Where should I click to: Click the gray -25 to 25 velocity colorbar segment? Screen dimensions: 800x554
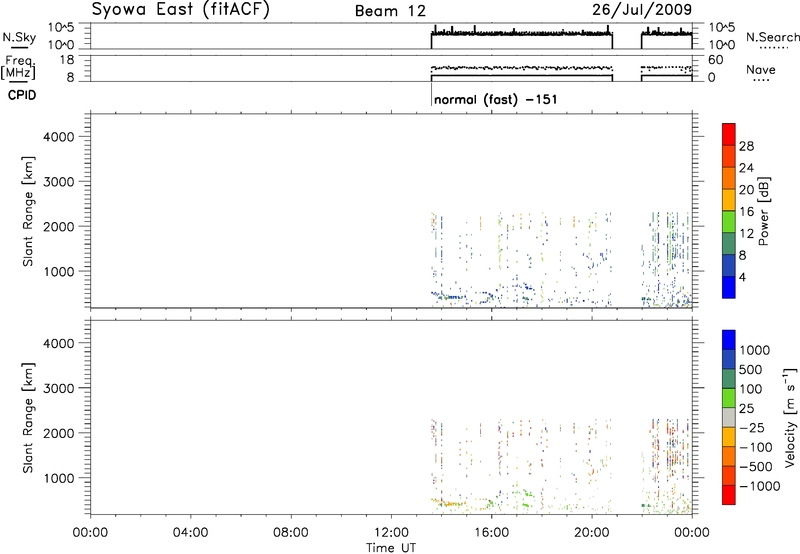pyautogui.click(x=729, y=418)
